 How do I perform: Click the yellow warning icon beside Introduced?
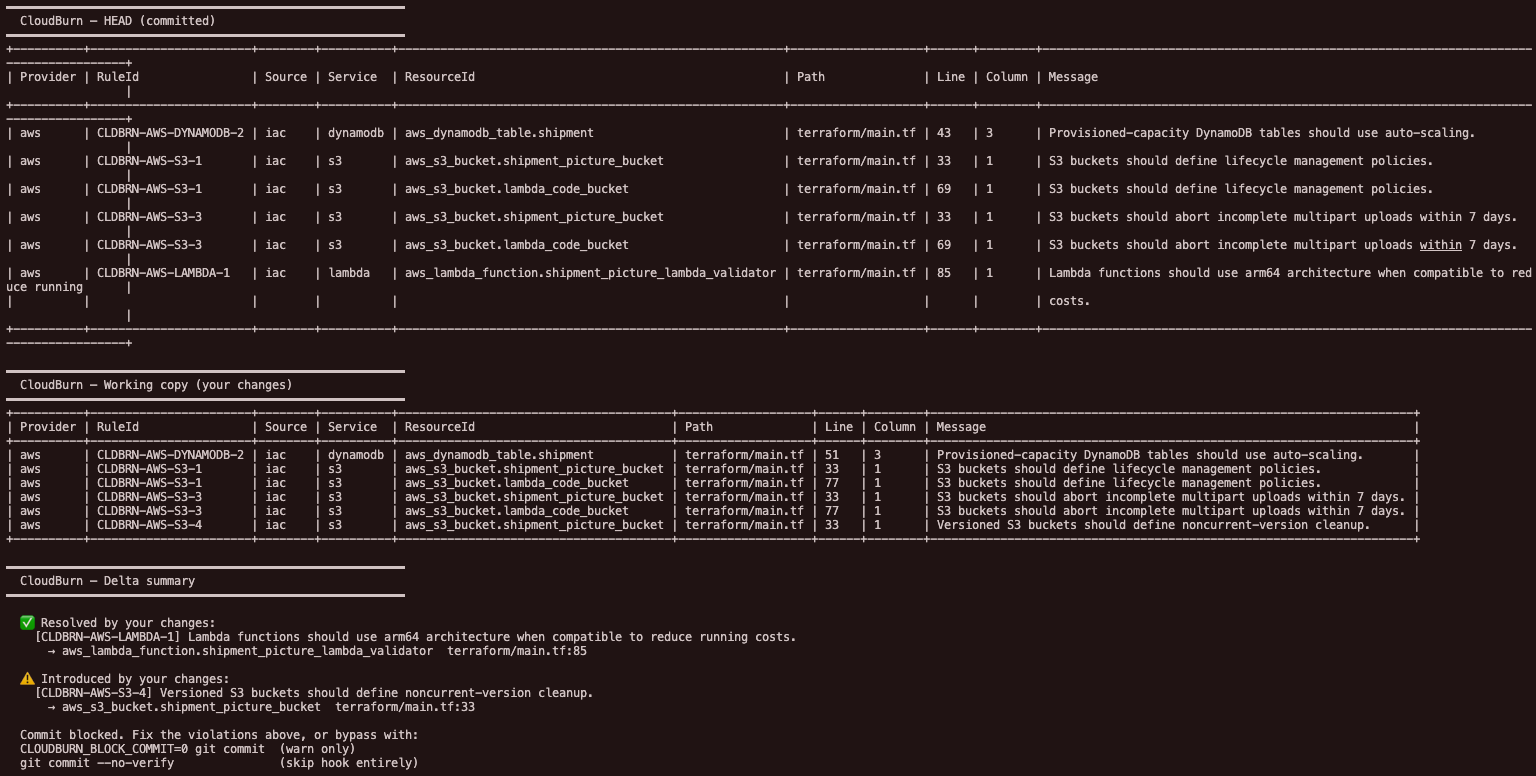click(x=27, y=678)
